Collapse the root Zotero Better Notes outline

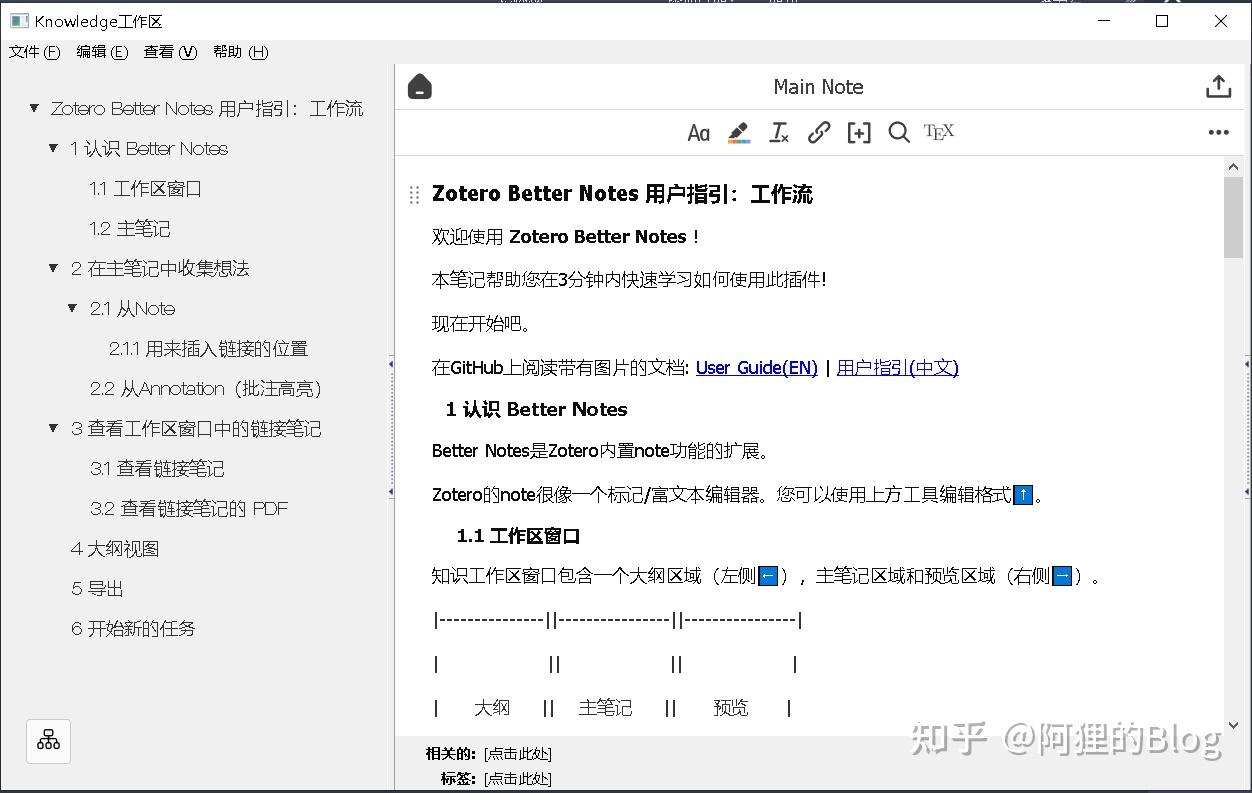(33, 108)
